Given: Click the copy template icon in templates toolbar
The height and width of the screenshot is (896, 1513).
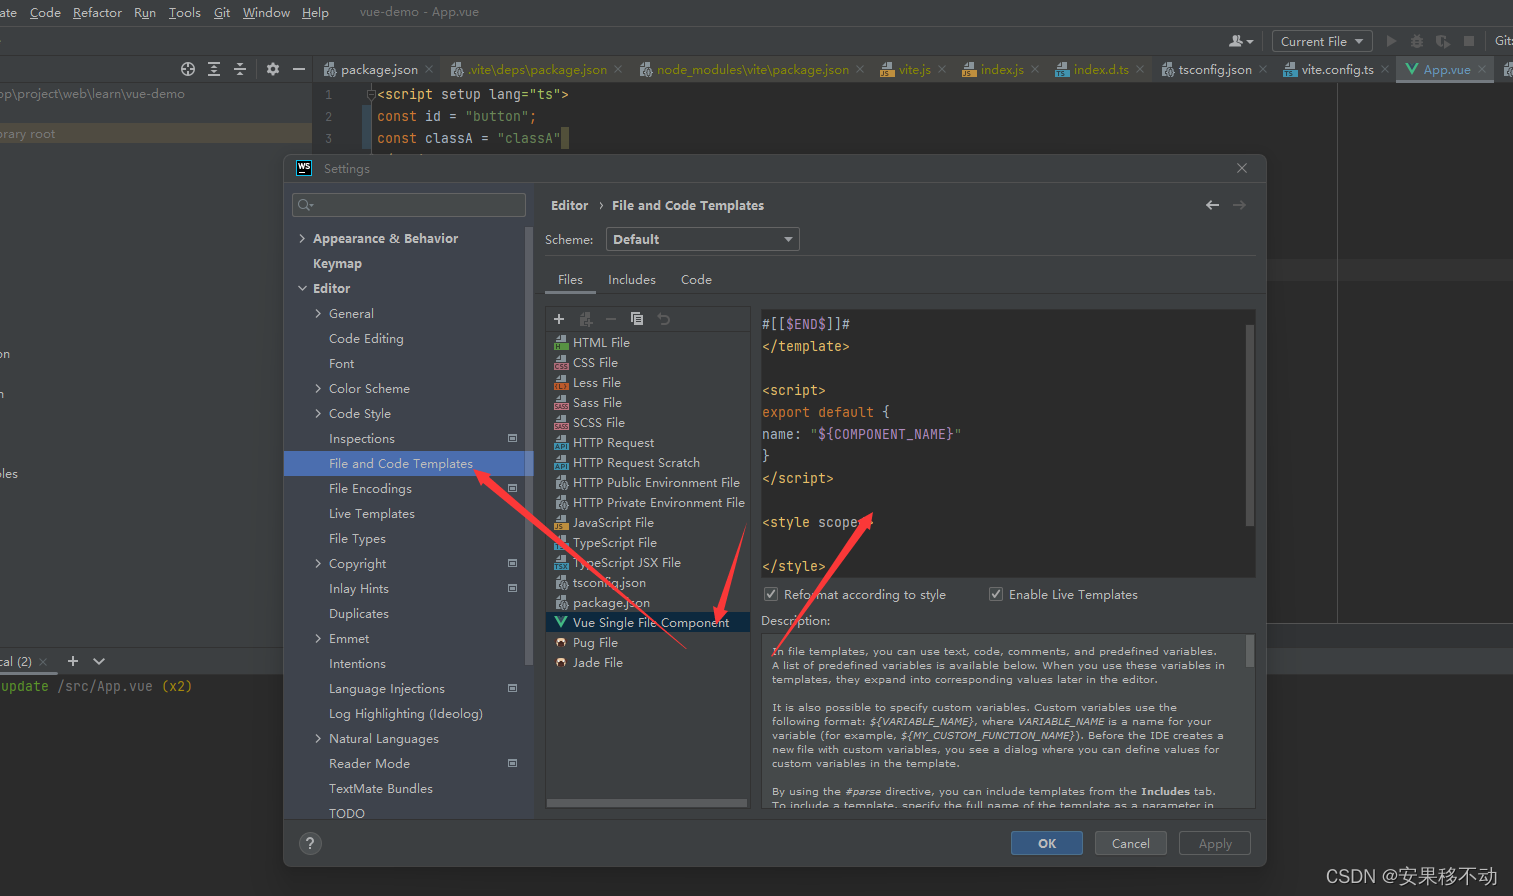Looking at the screenshot, I should (637, 319).
